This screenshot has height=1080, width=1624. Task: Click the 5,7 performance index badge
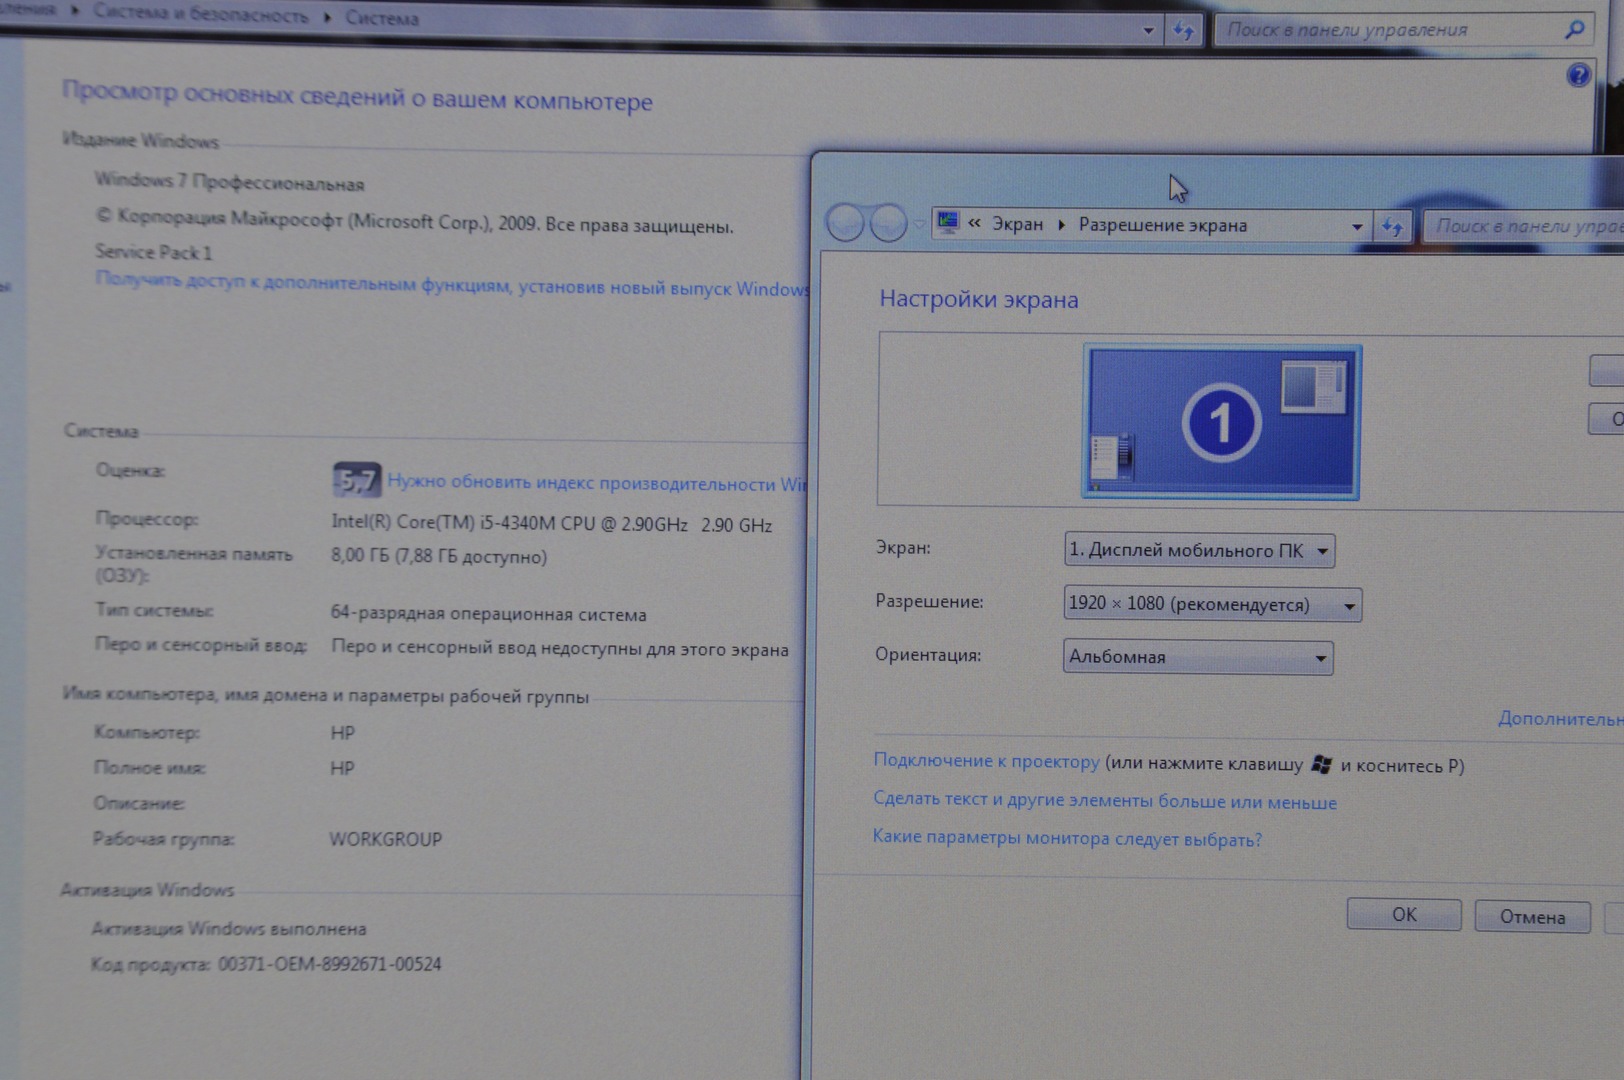coord(356,481)
